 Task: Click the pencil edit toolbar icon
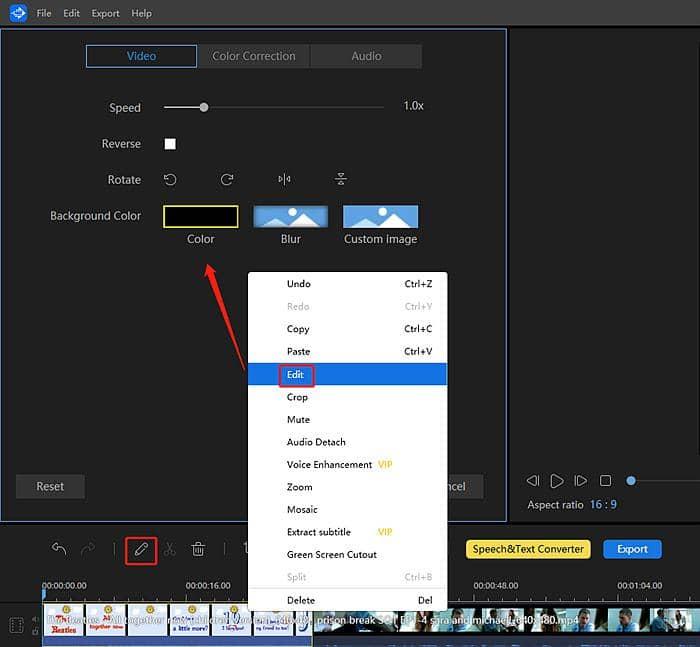pyautogui.click(x=141, y=550)
